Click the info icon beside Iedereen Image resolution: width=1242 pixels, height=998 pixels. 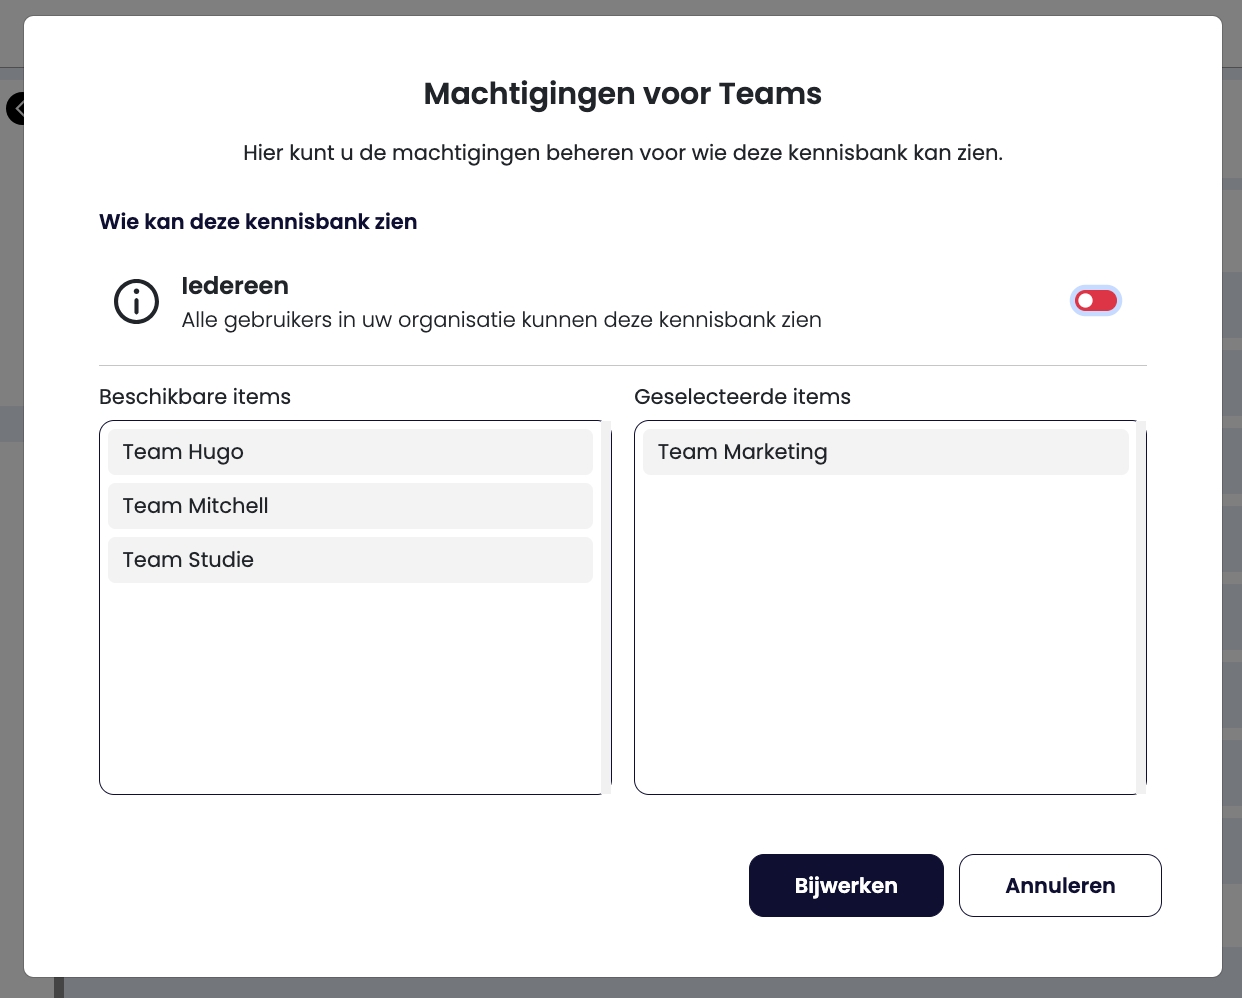coord(136,301)
